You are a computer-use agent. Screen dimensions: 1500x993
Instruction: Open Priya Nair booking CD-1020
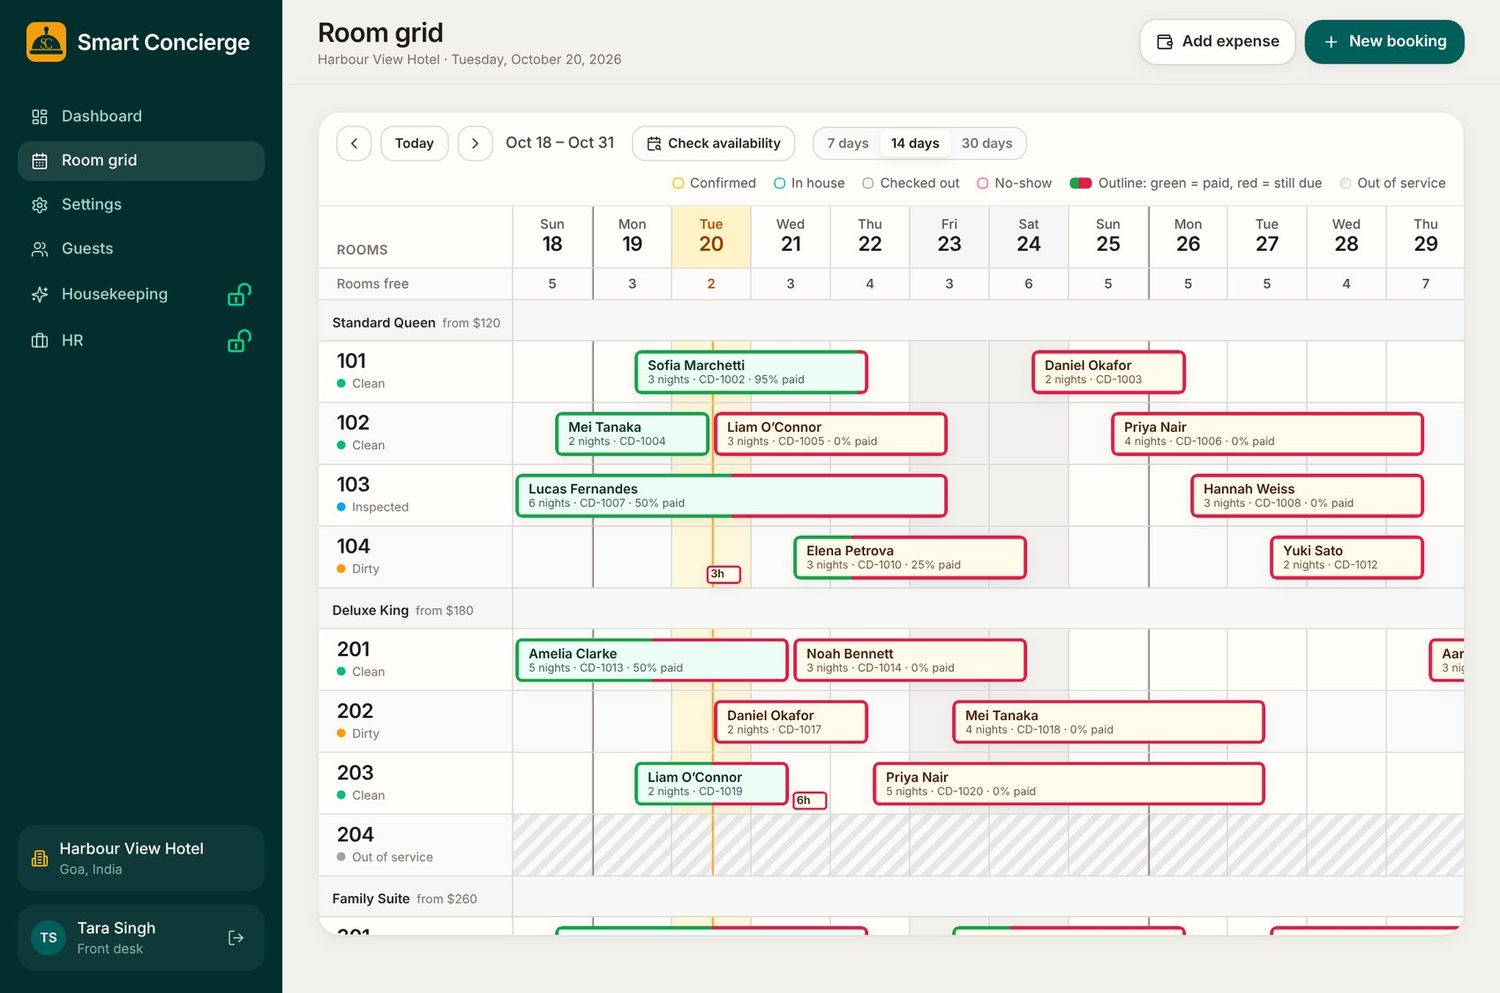pyautogui.click(x=1069, y=784)
